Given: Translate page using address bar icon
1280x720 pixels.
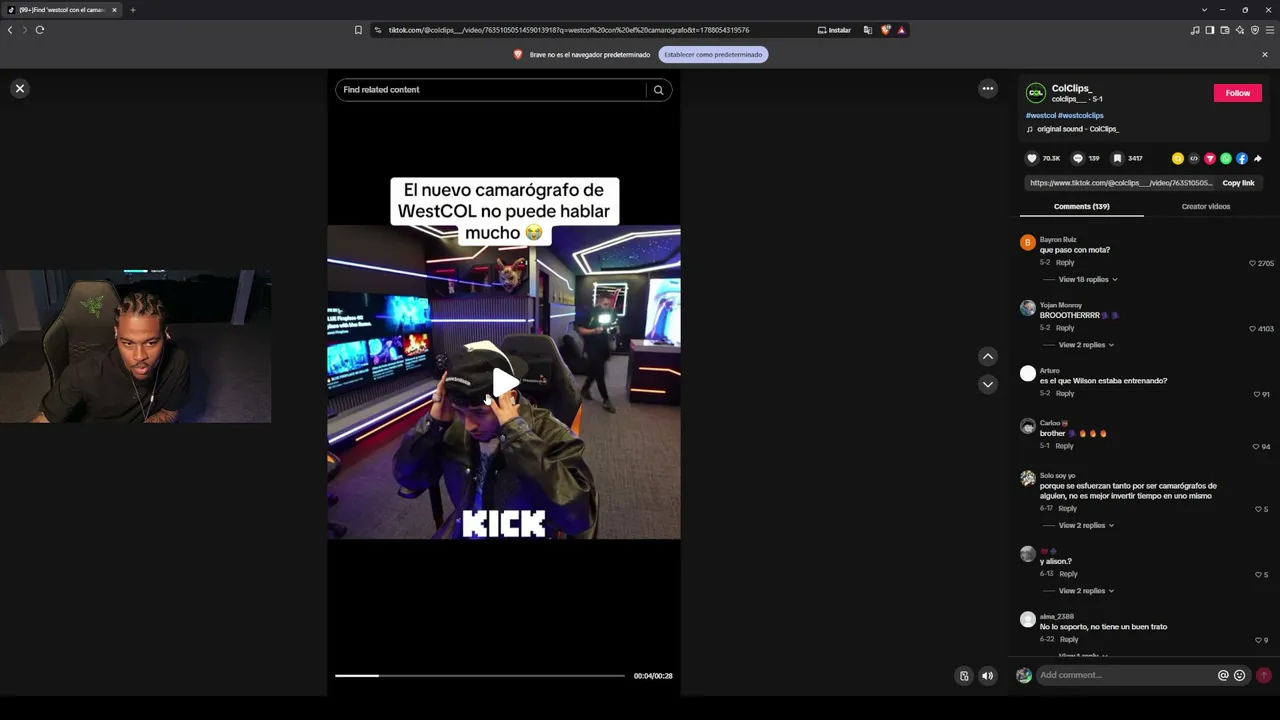Looking at the screenshot, I should 868,30.
